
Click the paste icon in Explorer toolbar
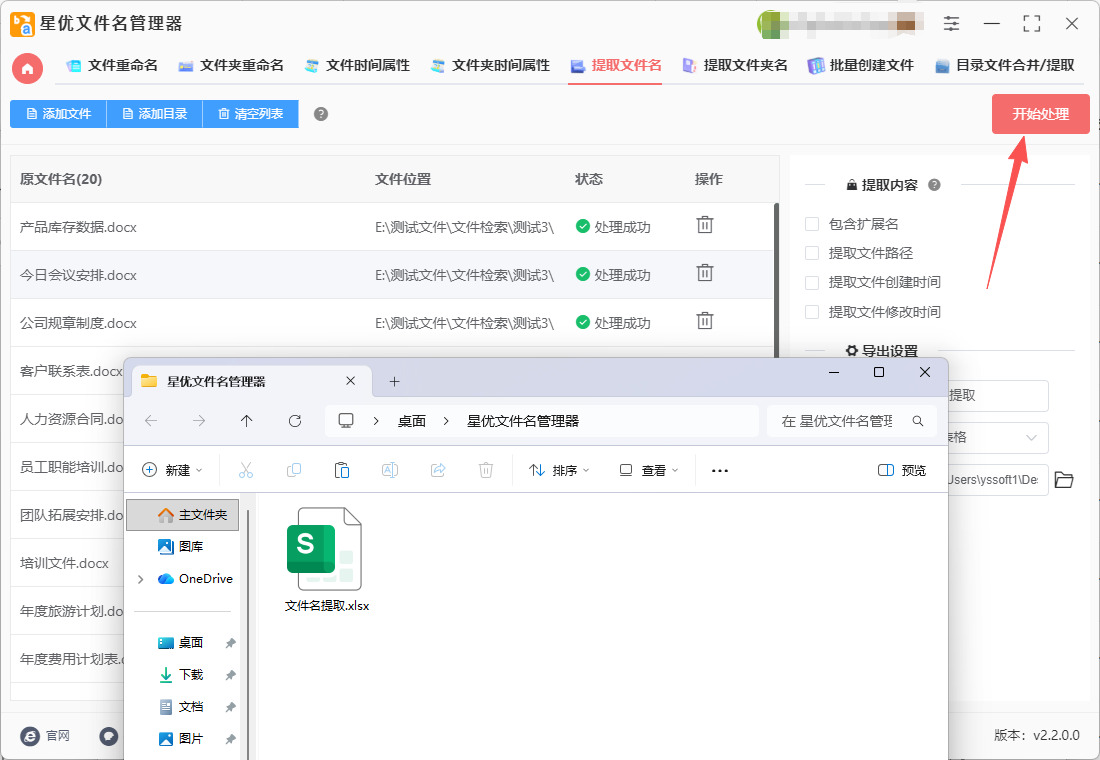[342, 470]
